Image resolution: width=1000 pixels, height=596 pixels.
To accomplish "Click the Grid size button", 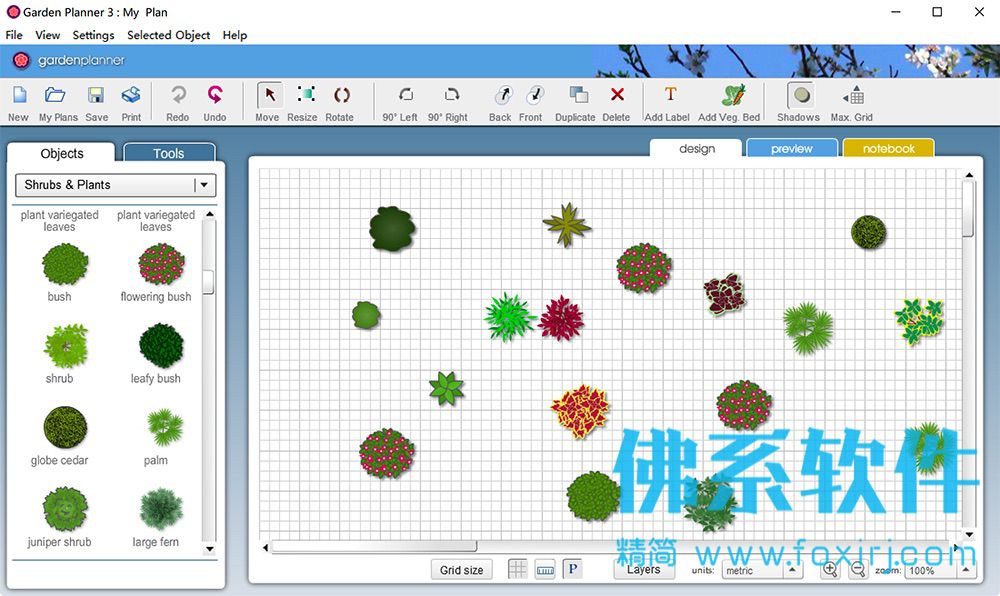I will click(462, 570).
